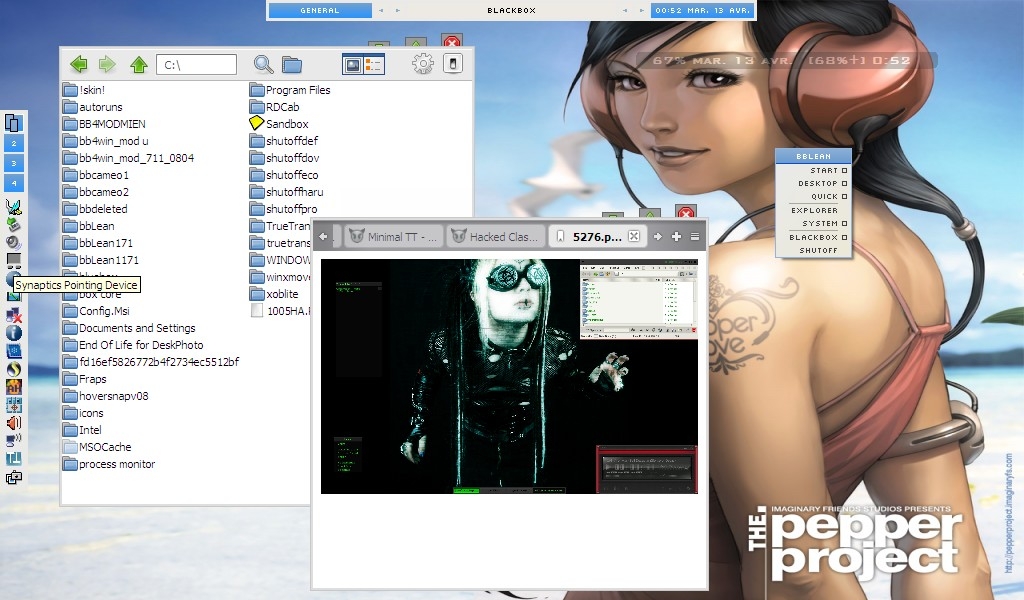Select the bbLean171 folder
The width and height of the screenshot is (1024, 600).
(98, 243)
